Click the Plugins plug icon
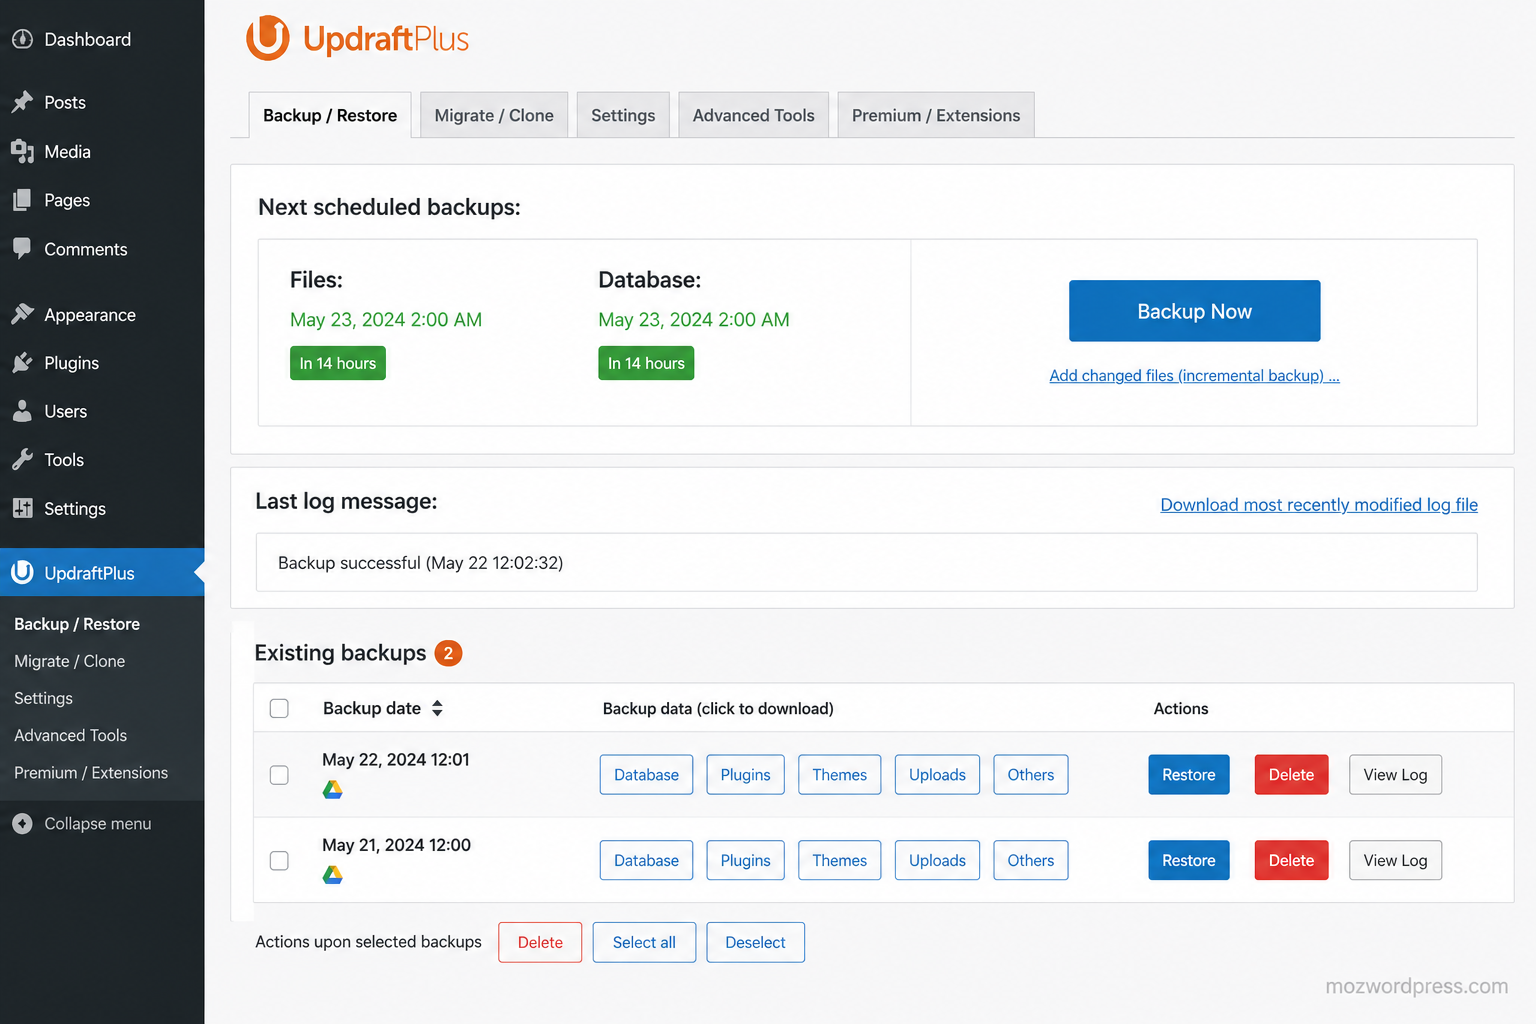Image resolution: width=1536 pixels, height=1024 pixels. coord(22,362)
